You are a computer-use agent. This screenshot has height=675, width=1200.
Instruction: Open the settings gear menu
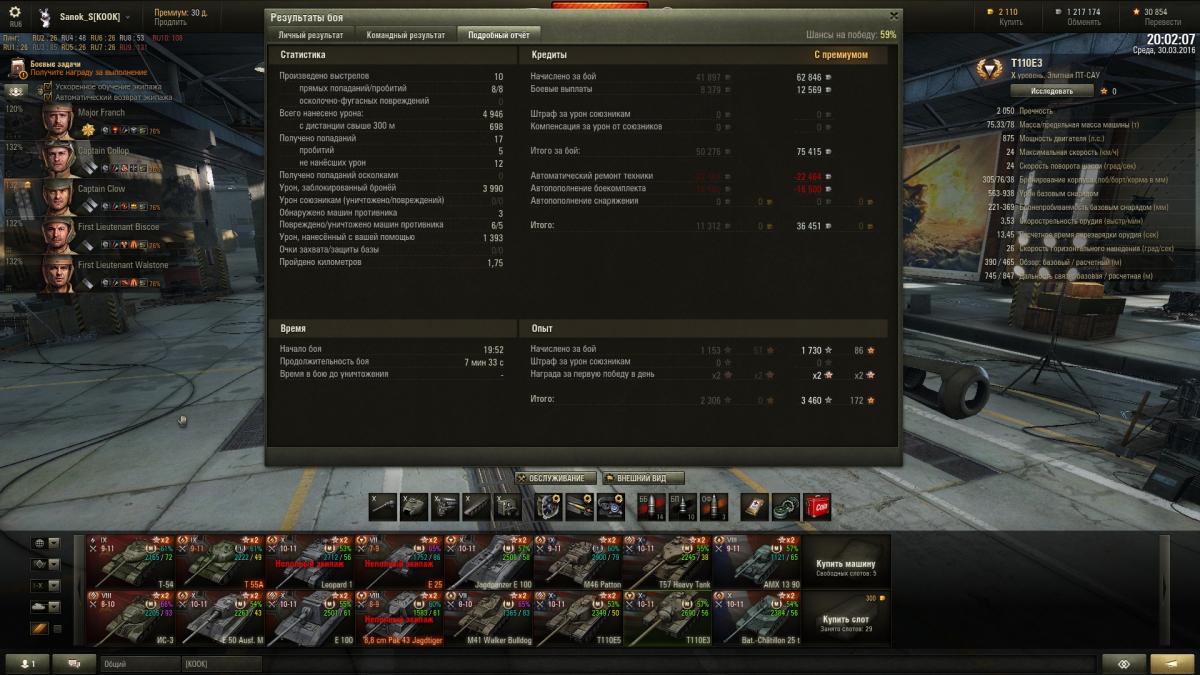pyautogui.click(x=15, y=12)
